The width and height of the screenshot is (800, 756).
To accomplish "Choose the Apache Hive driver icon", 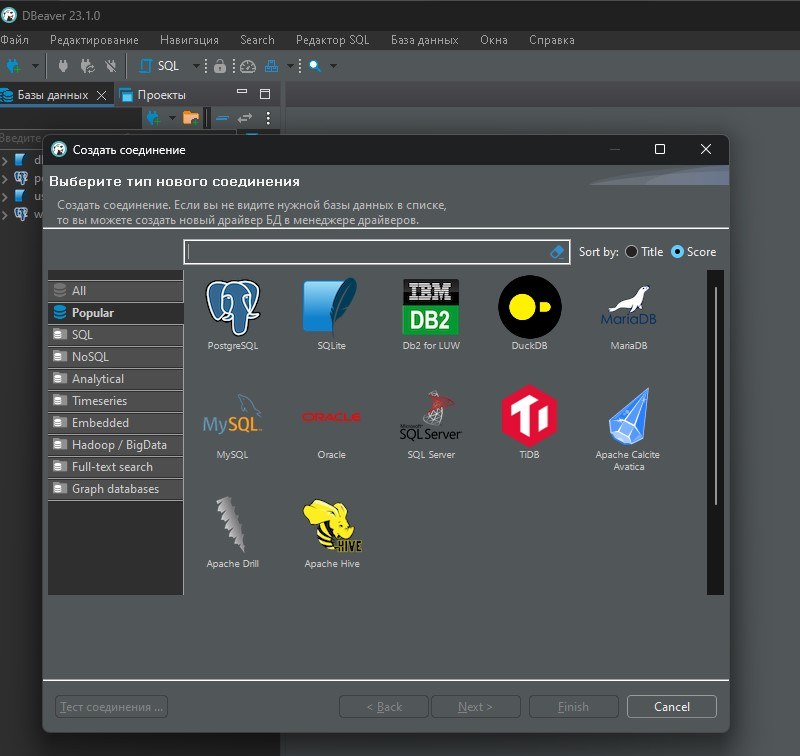I will 332,533.
